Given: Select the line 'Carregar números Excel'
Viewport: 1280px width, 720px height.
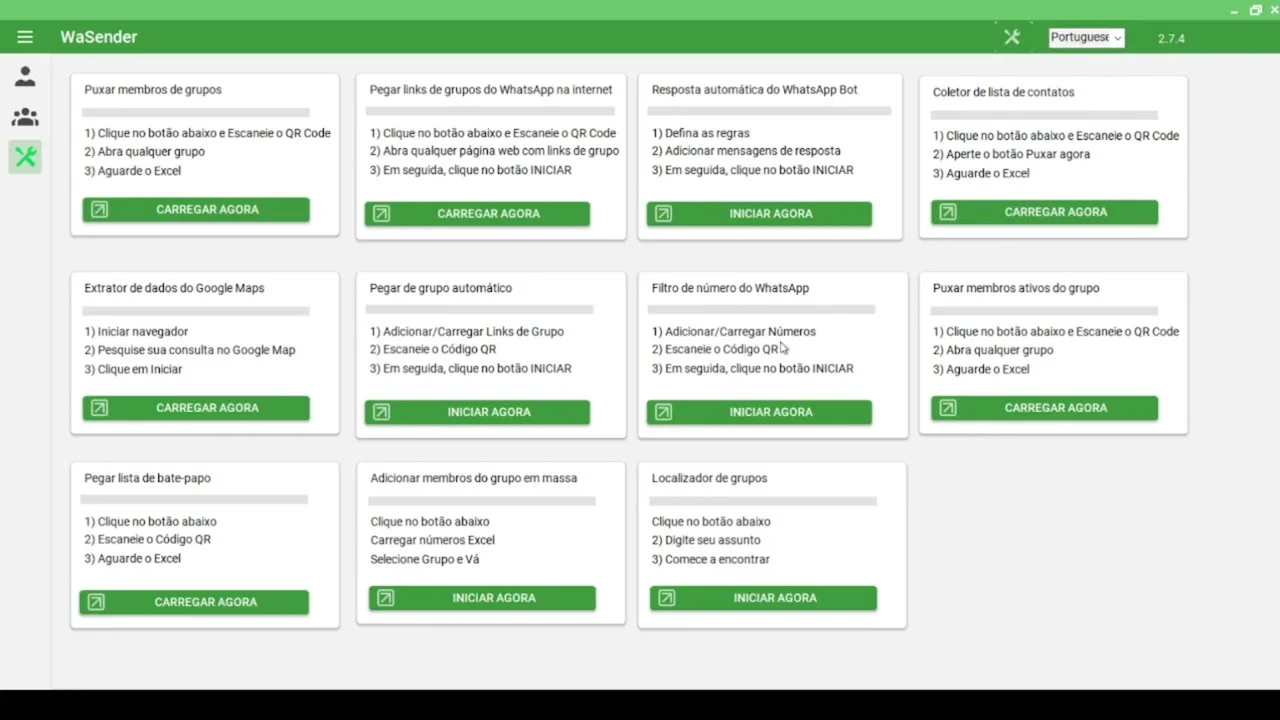Looking at the screenshot, I should point(433,540).
